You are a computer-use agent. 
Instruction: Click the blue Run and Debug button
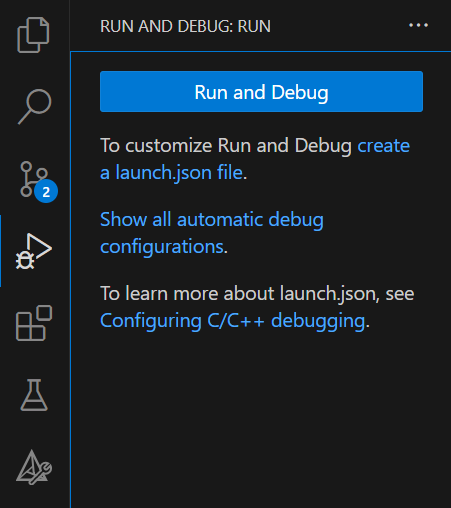[261, 92]
